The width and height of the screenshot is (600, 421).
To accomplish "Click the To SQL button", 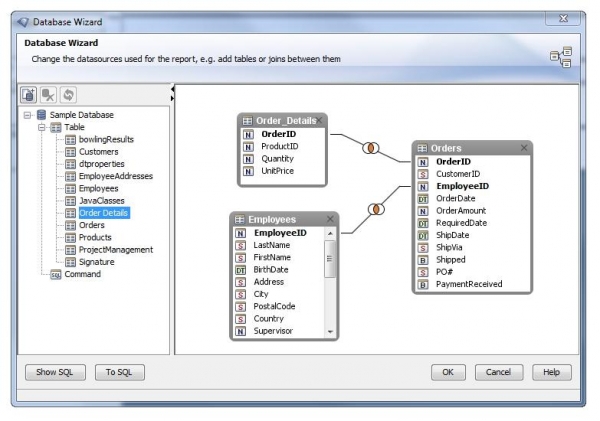I will 120,372.
